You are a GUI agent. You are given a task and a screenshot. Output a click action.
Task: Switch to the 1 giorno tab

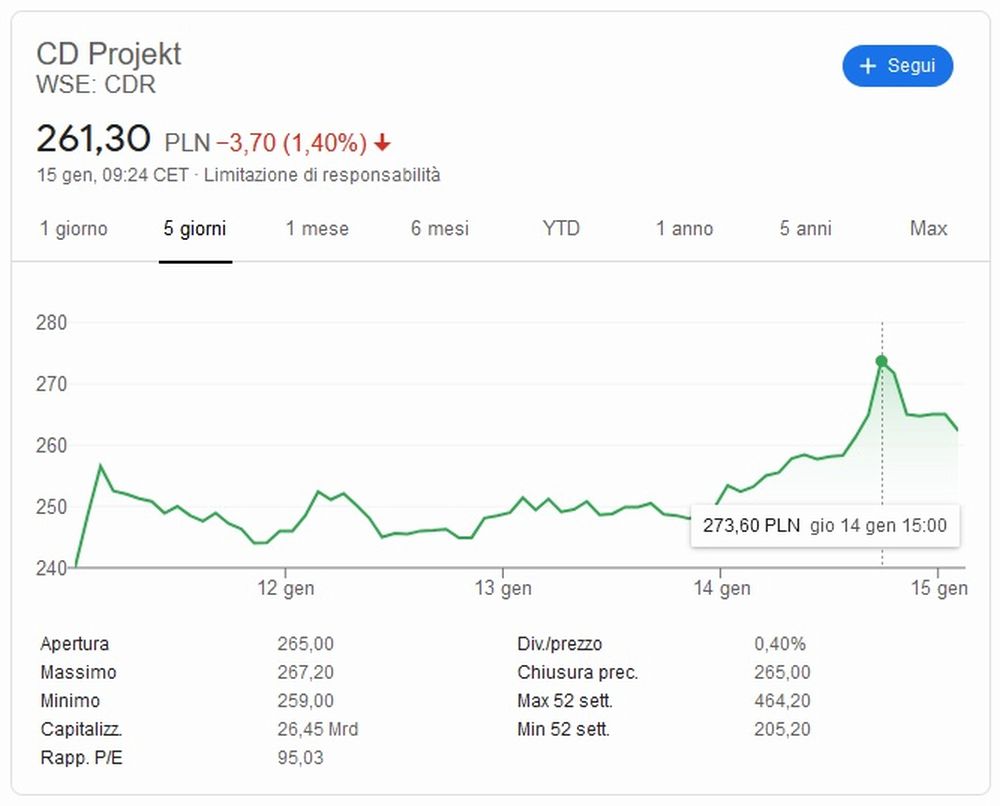click(74, 229)
